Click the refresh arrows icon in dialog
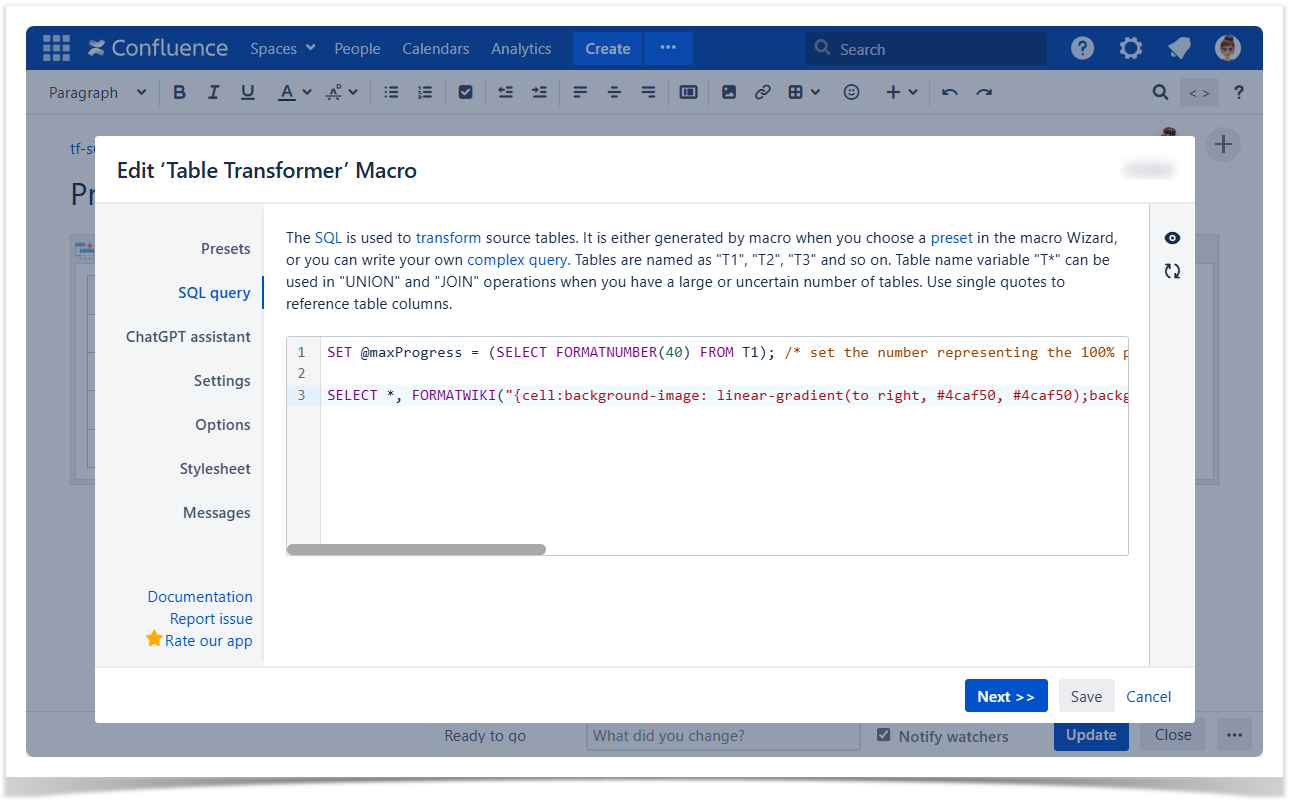 1172,271
